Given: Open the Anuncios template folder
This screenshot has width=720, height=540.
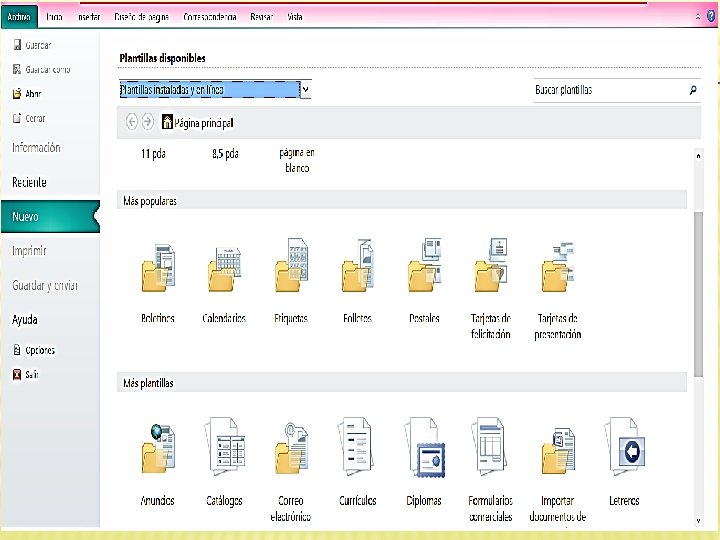Looking at the screenshot, I should click(158, 449).
